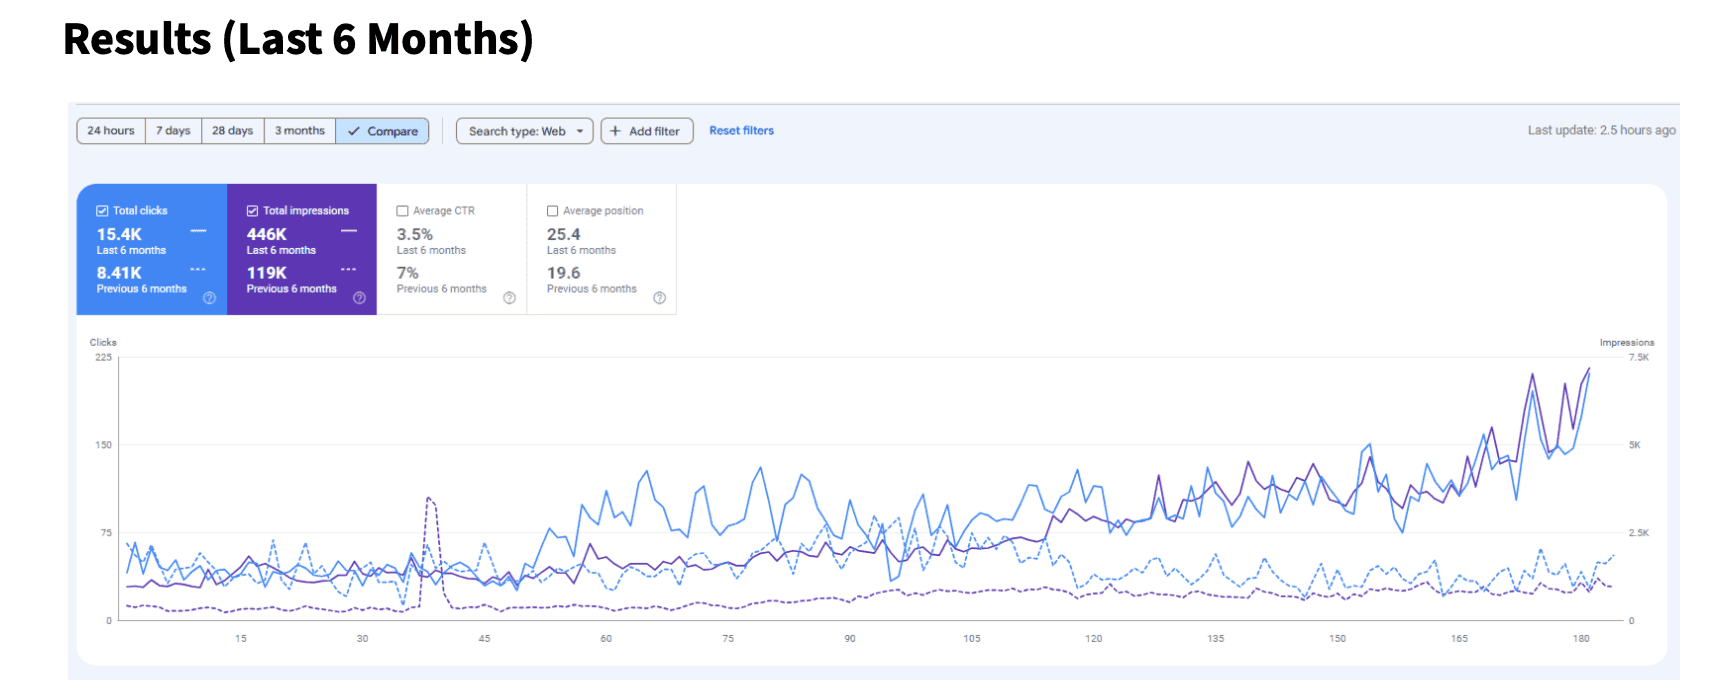
Task: Tick the Average position checkbox
Action: pyautogui.click(x=552, y=211)
